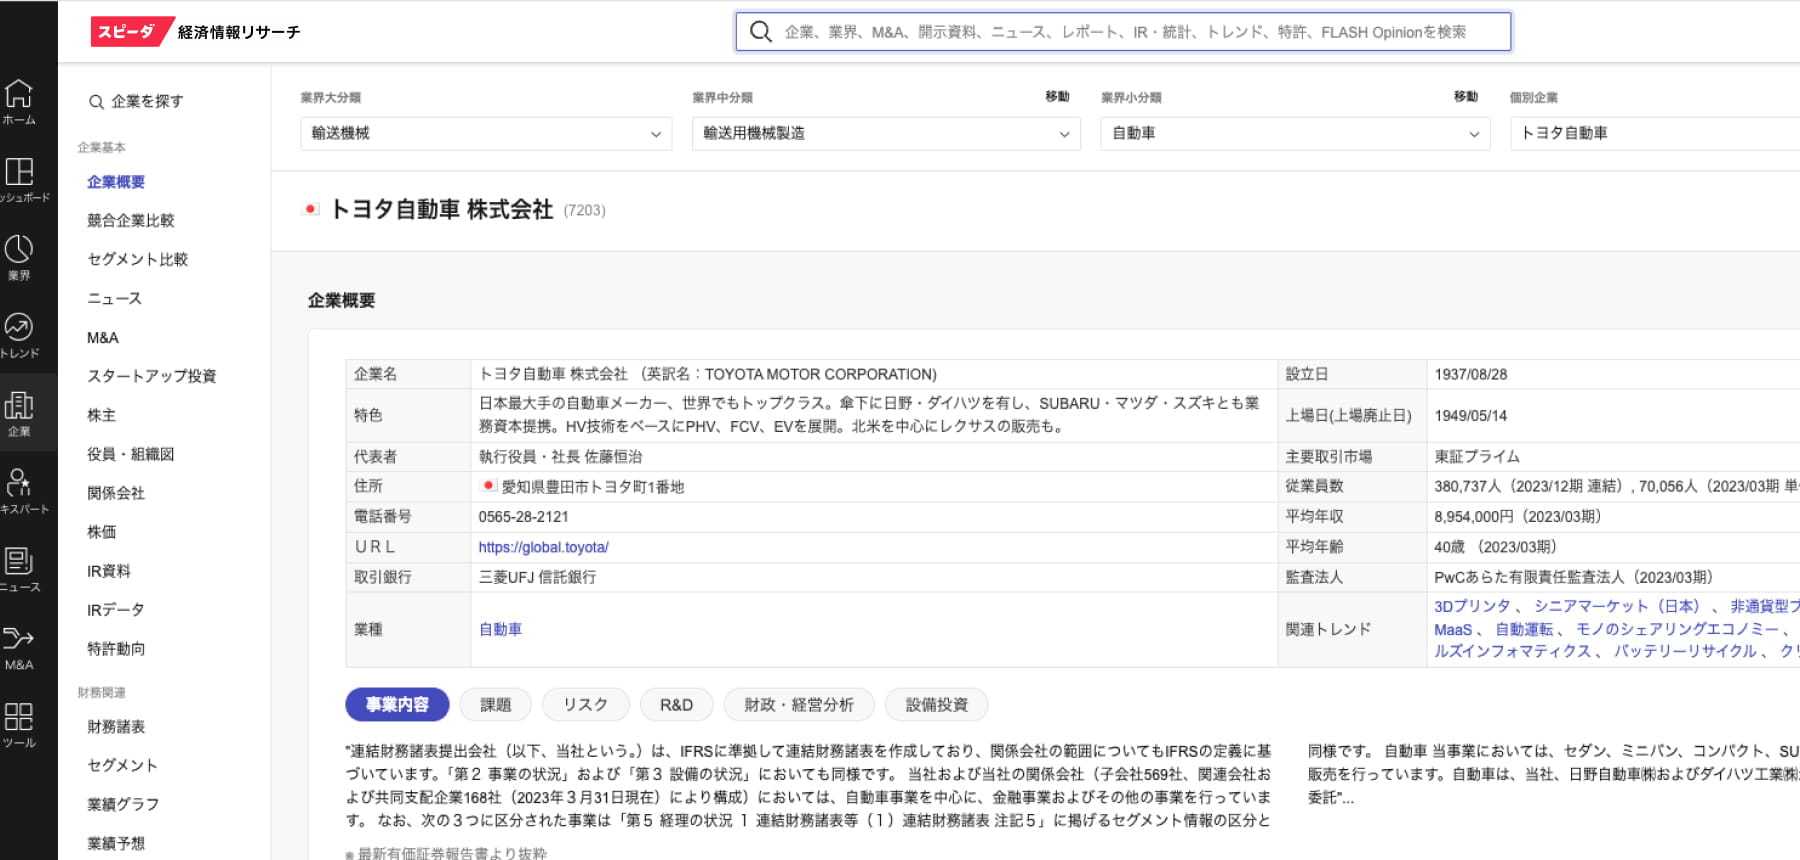Switch to the 事業内容 tab

[x=397, y=705]
